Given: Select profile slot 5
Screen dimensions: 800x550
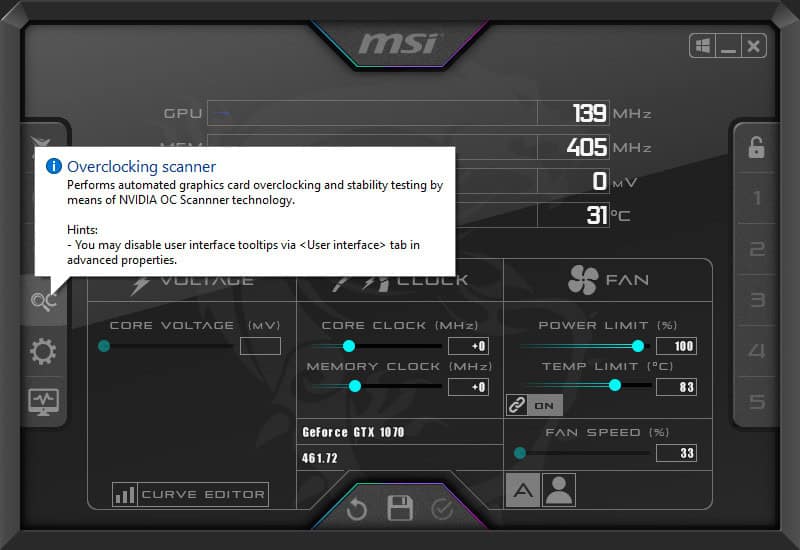Looking at the screenshot, I should pyautogui.click(x=757, y=402).
